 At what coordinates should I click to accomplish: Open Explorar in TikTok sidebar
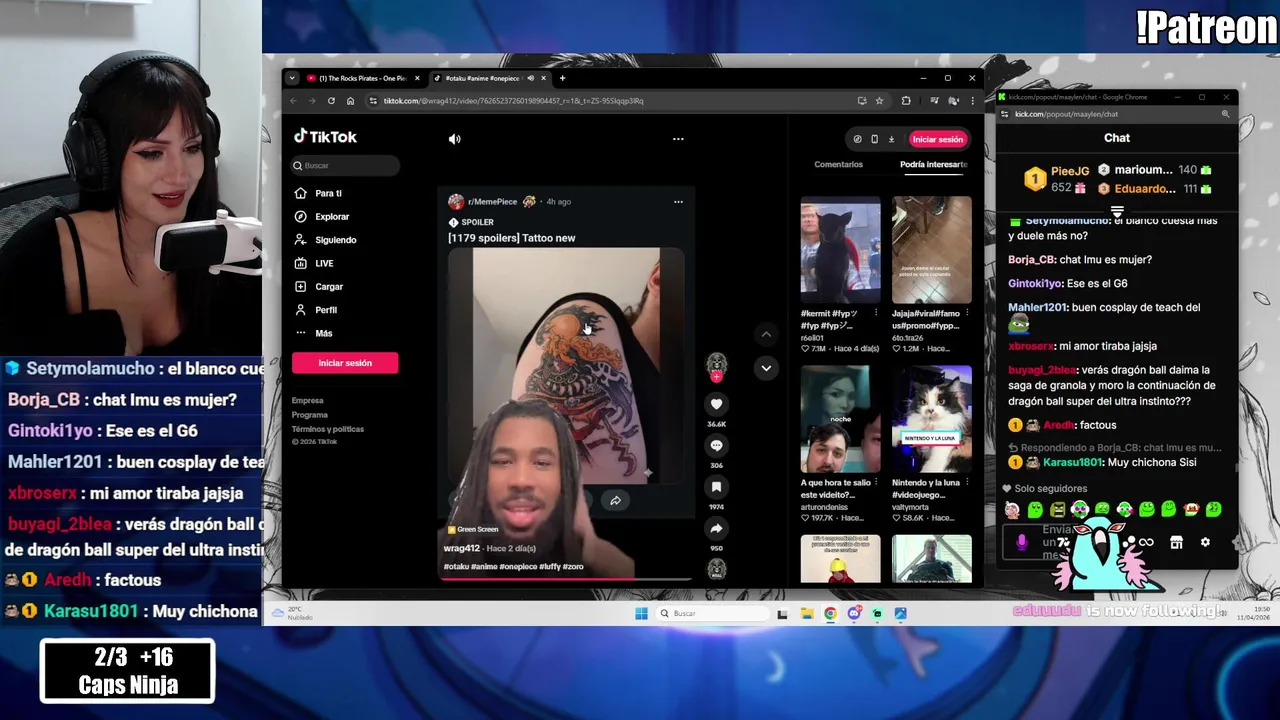click(332, 217)
